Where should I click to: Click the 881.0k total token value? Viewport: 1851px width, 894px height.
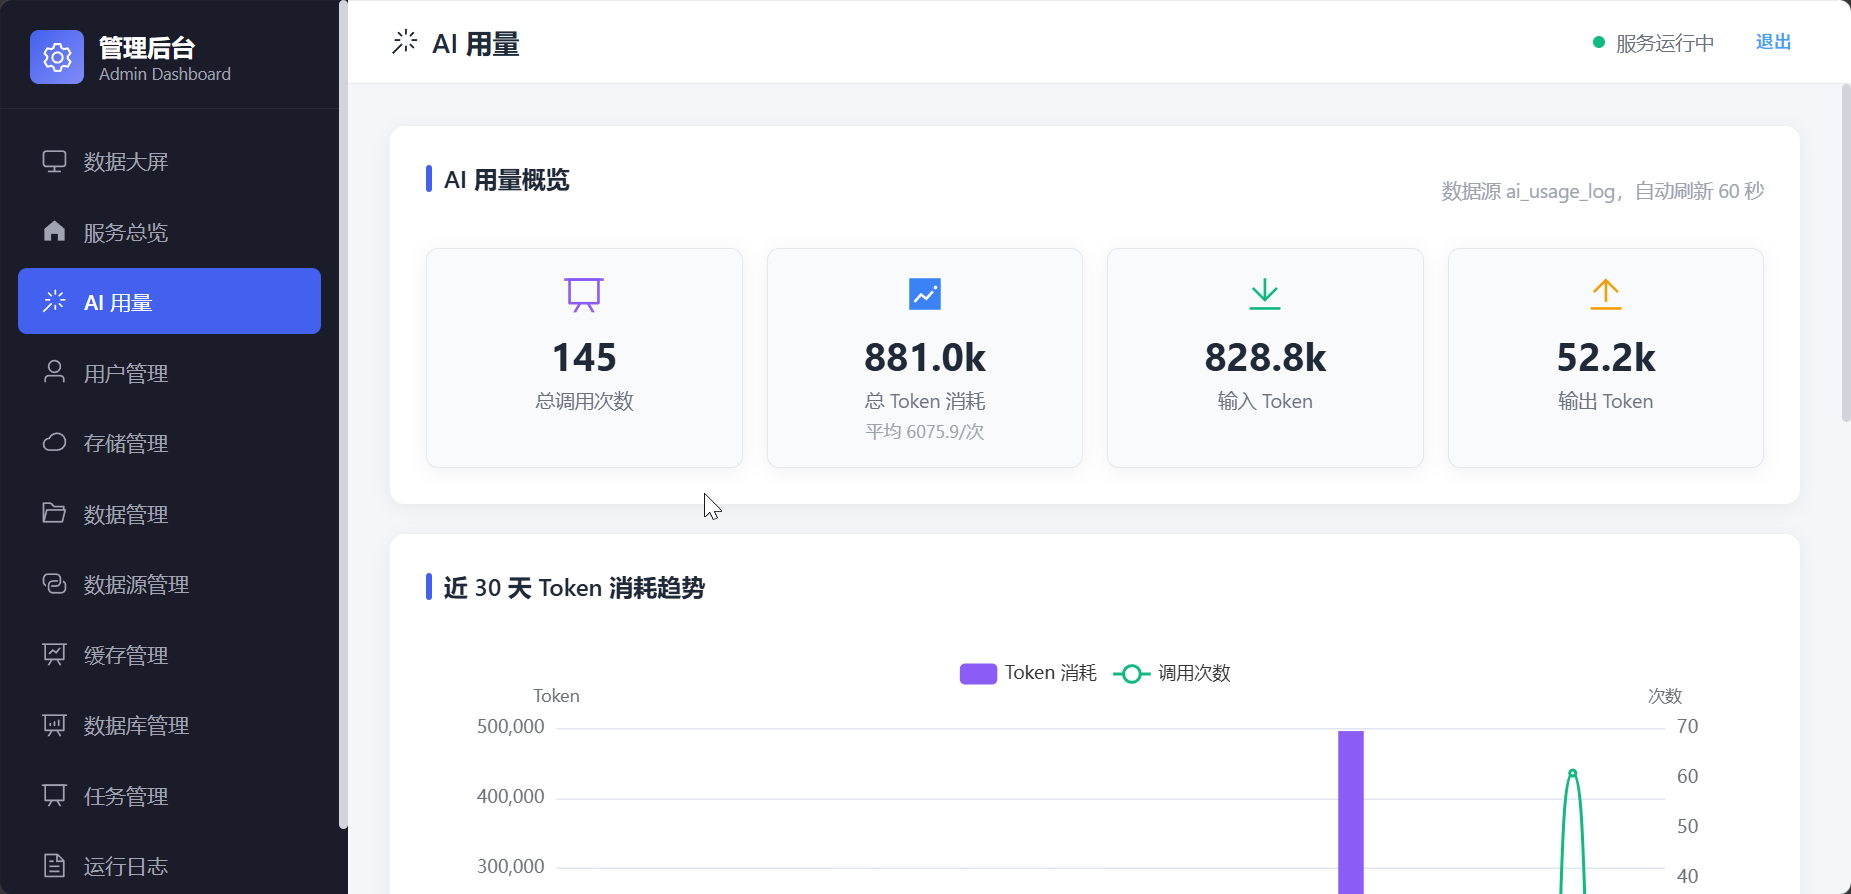[925, 357]
